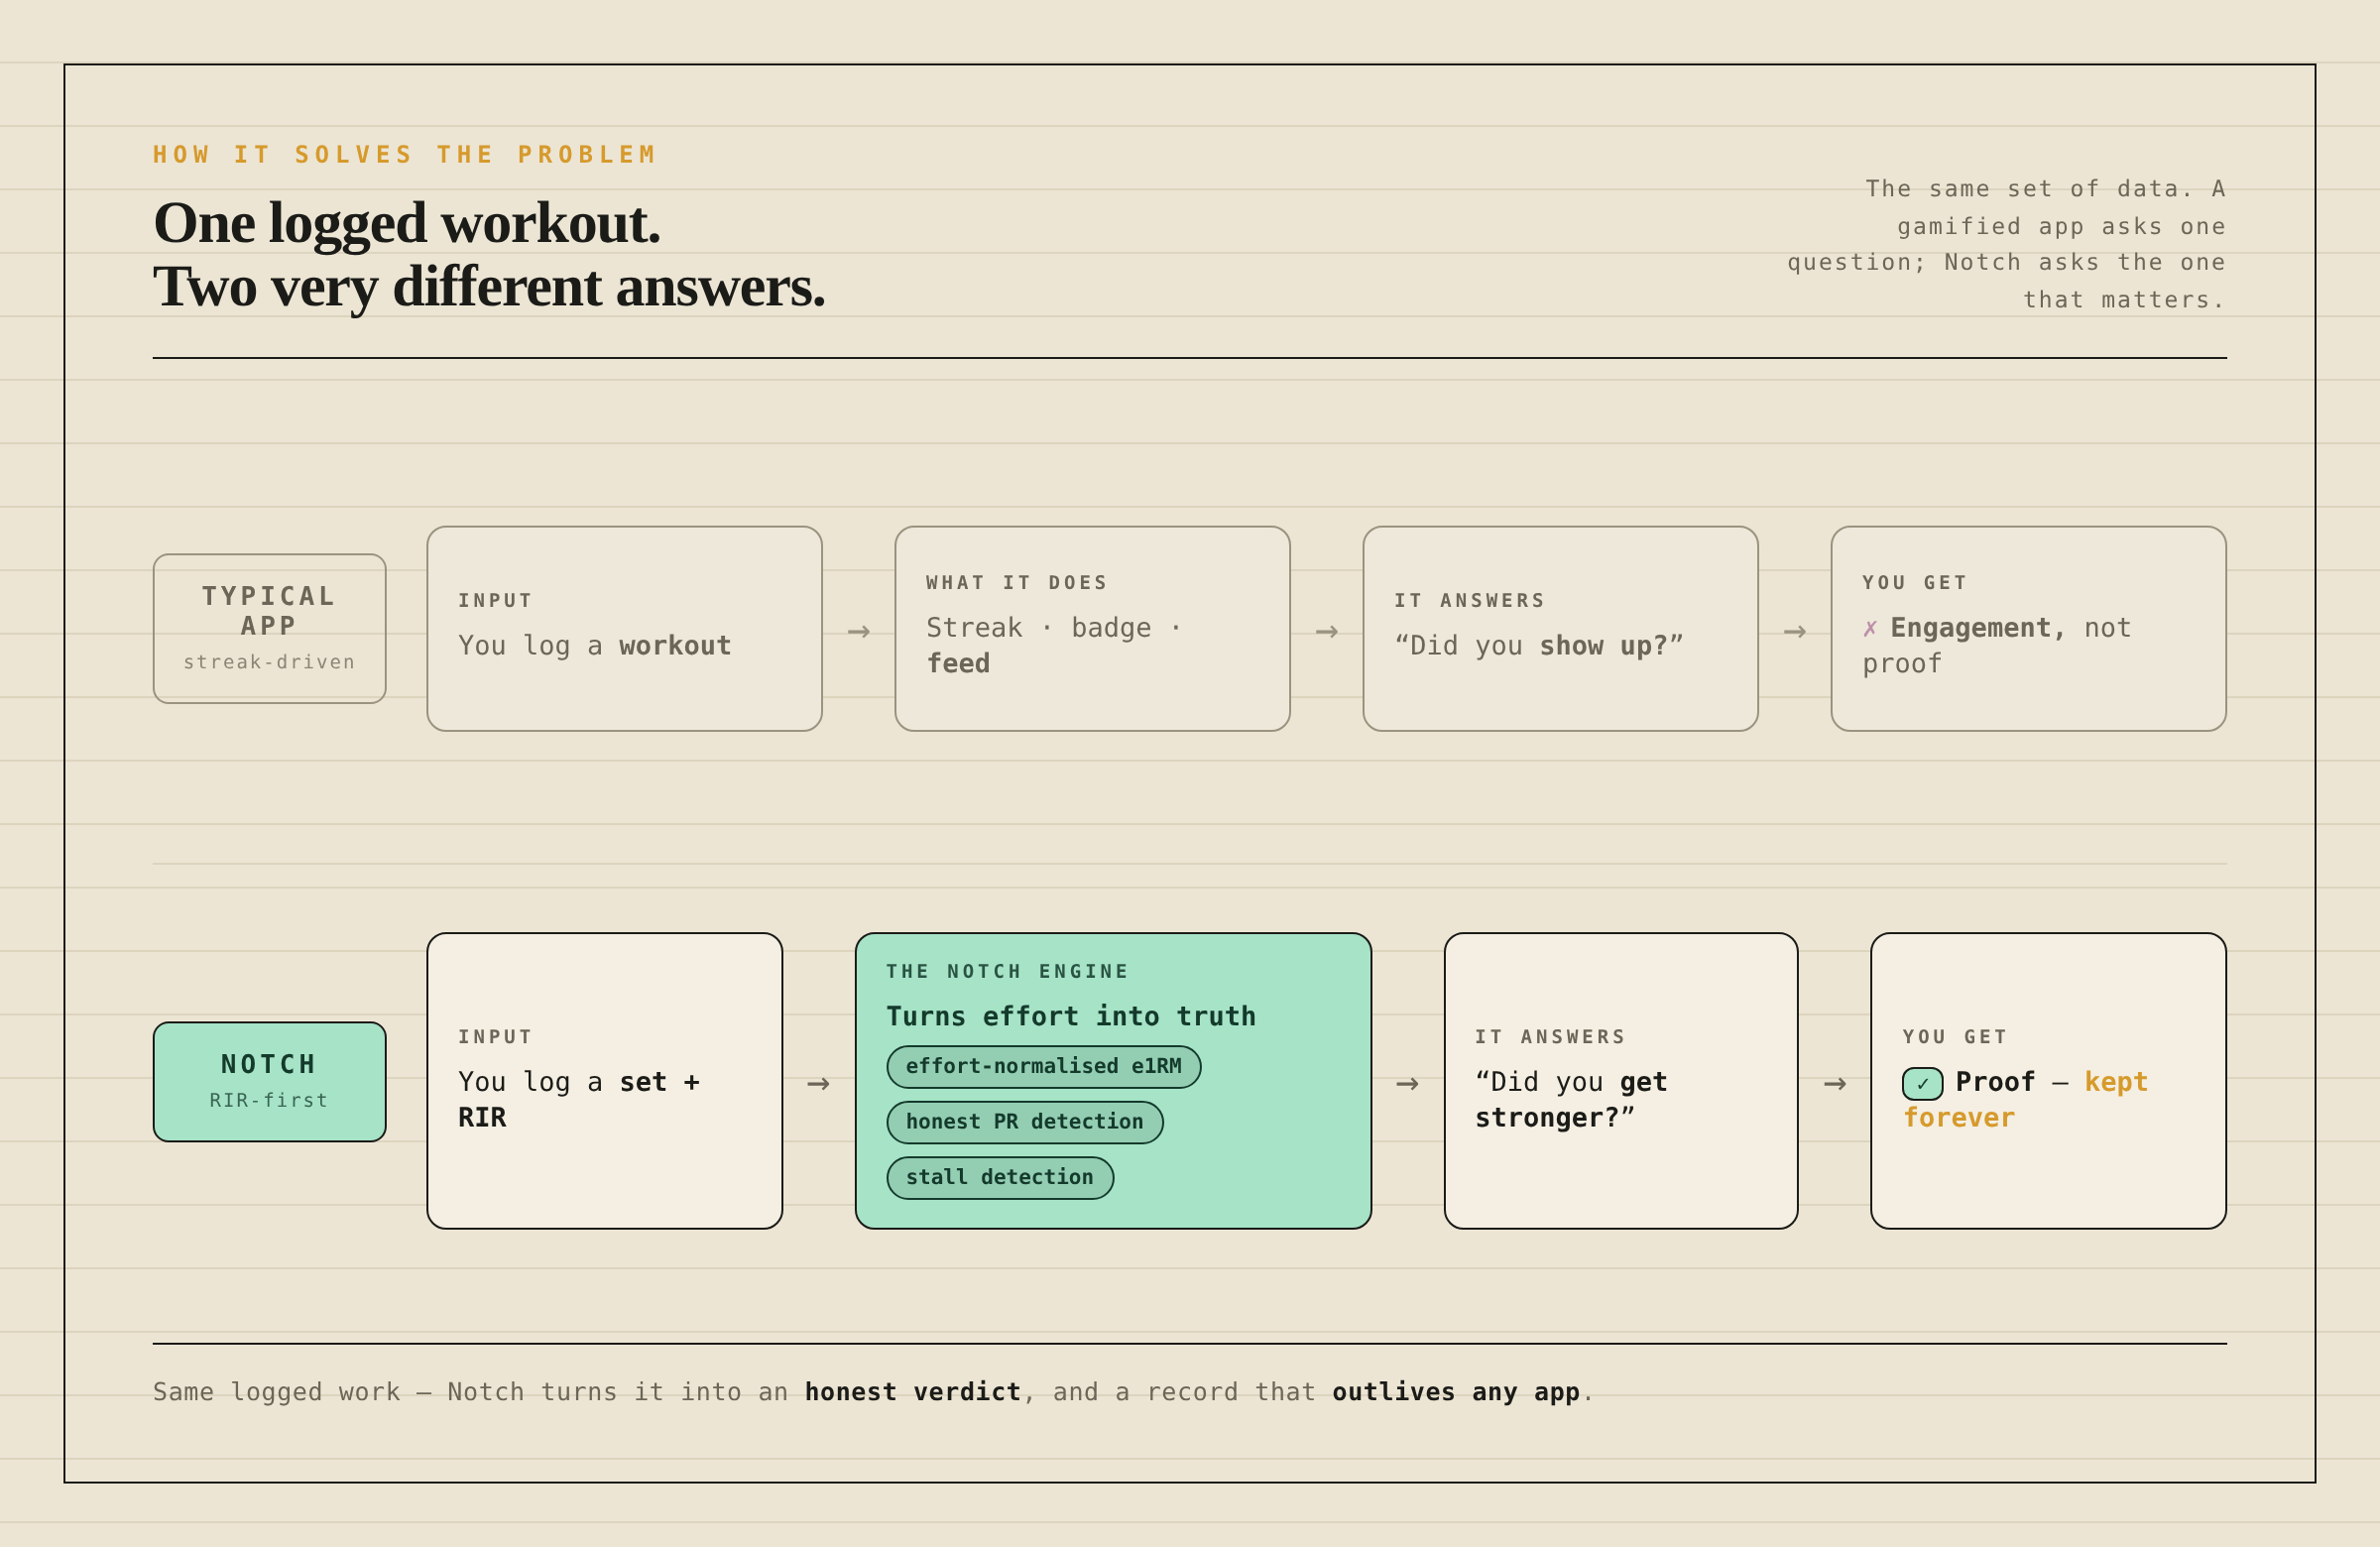Click the arrow before the Proof card
This screenshot has height=1547, width=2380.
pos(1834,1083)
